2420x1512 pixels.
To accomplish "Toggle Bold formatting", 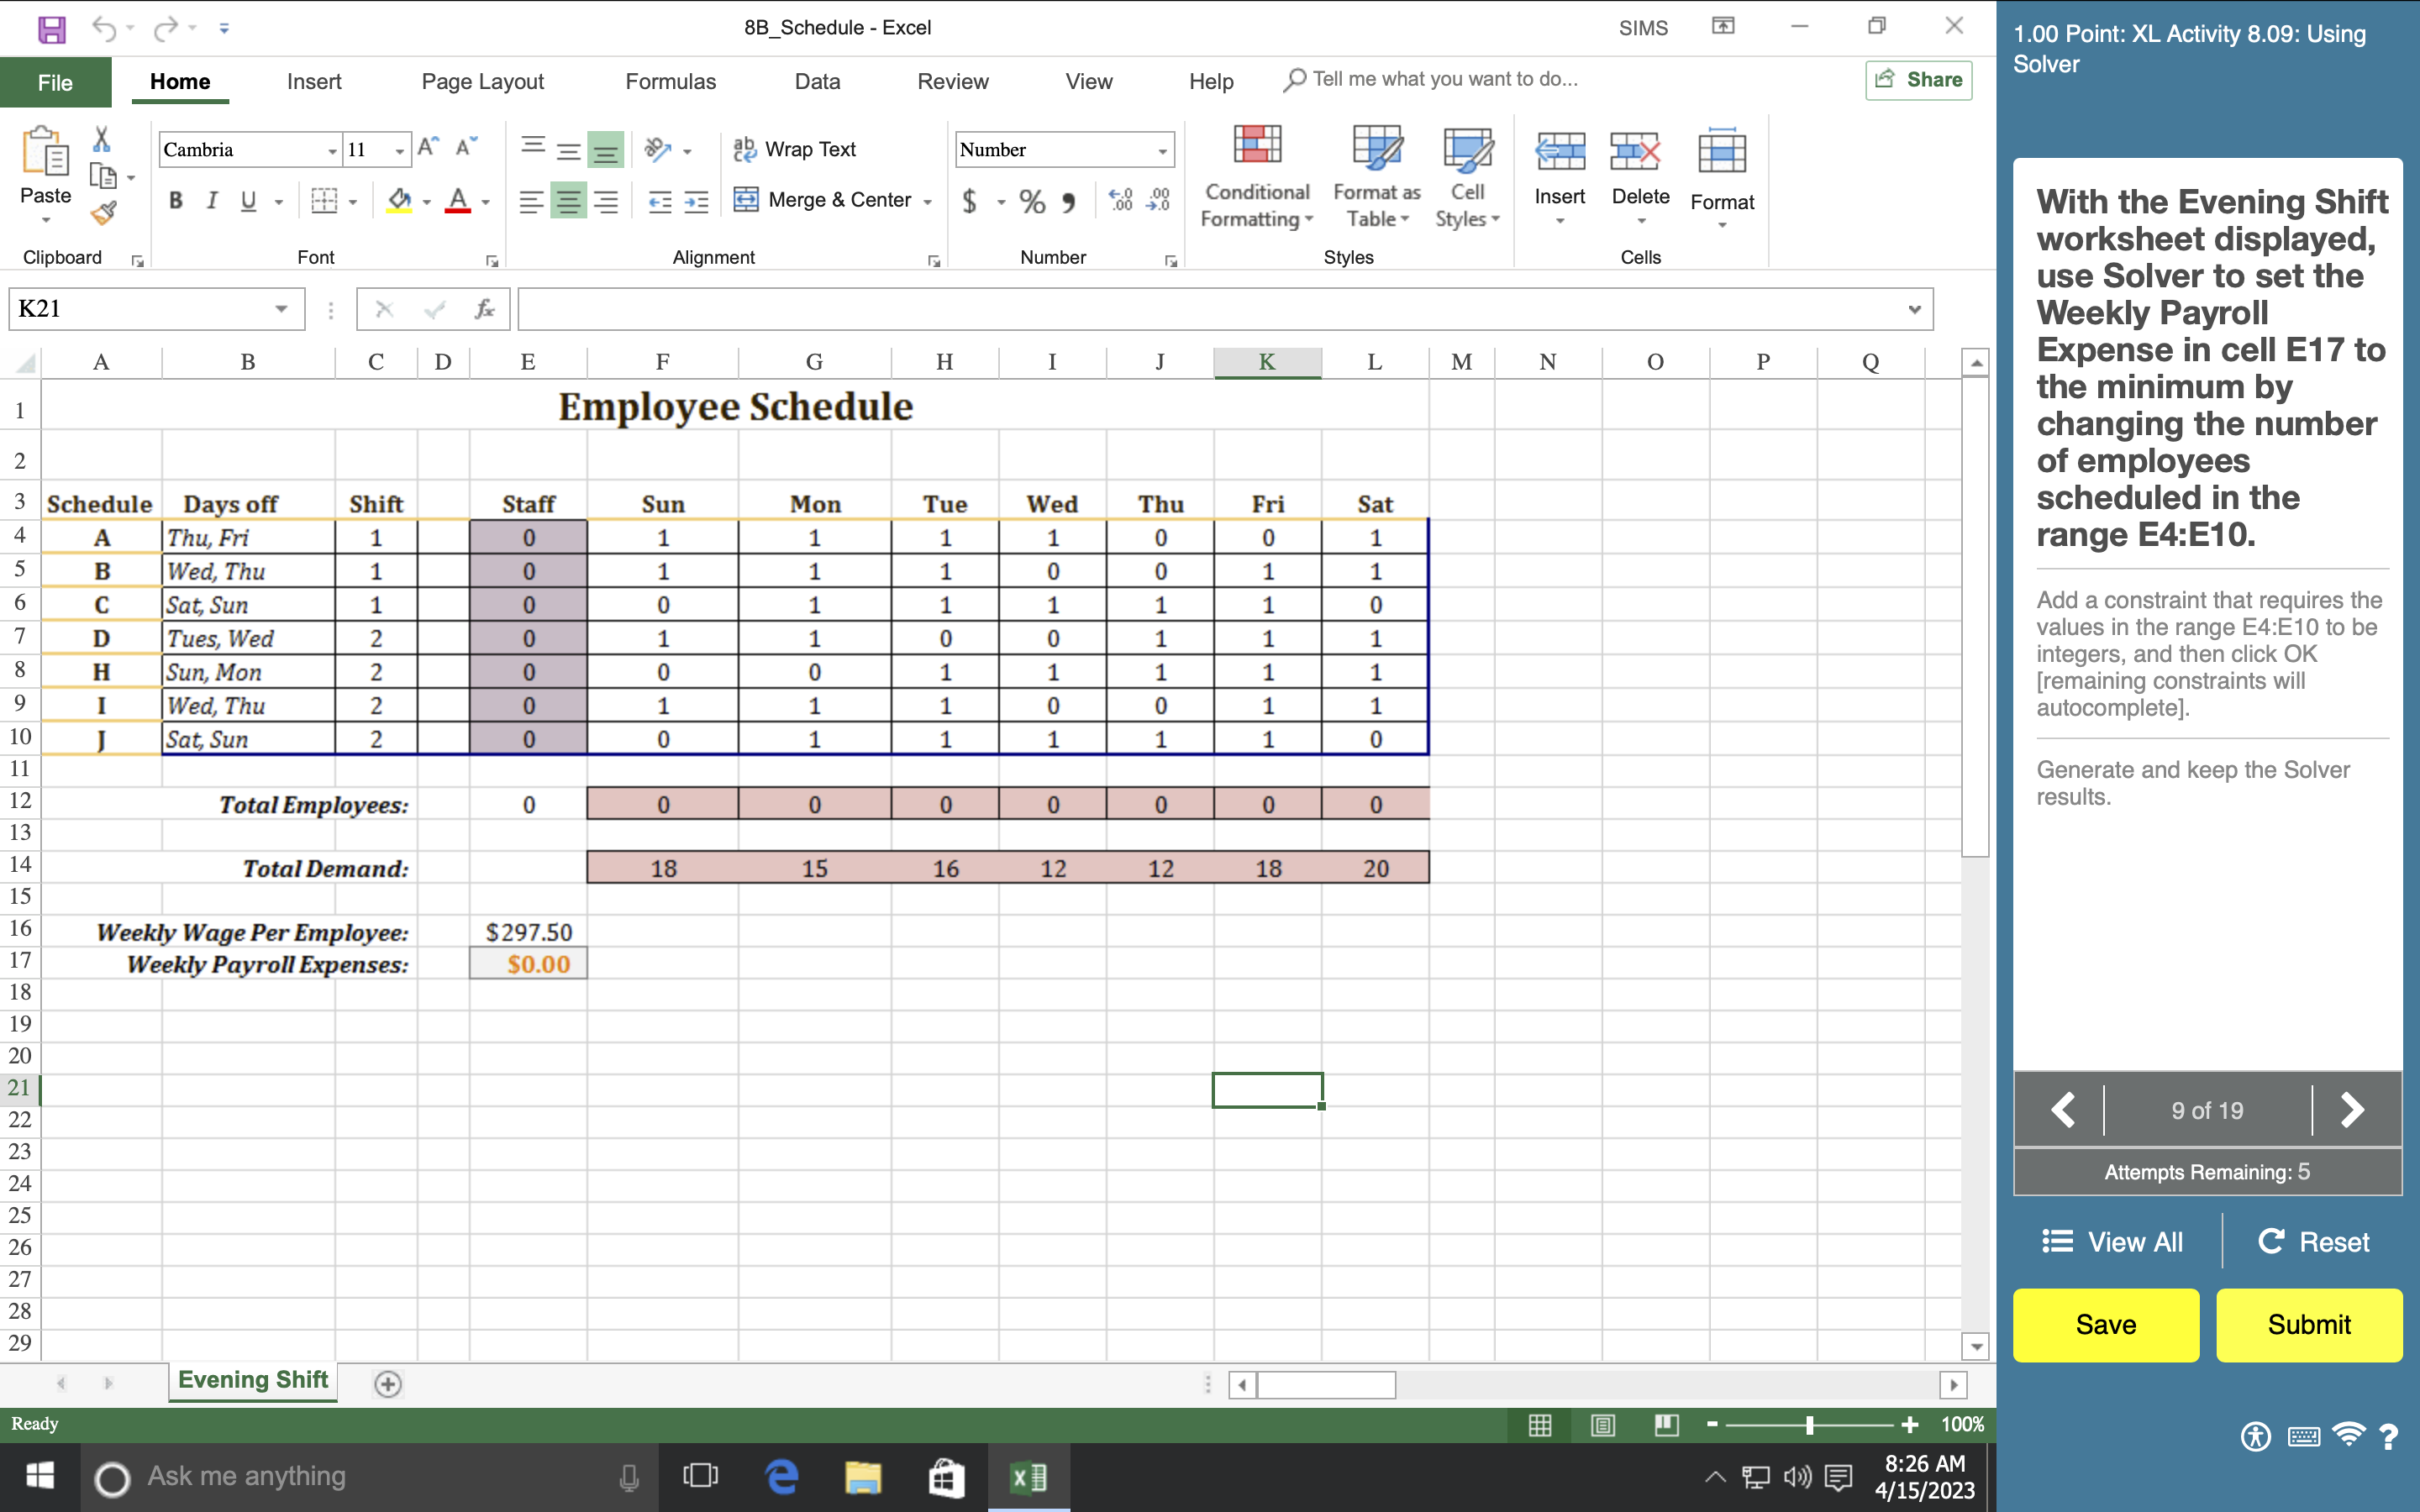I will click(x=176, y=201).
